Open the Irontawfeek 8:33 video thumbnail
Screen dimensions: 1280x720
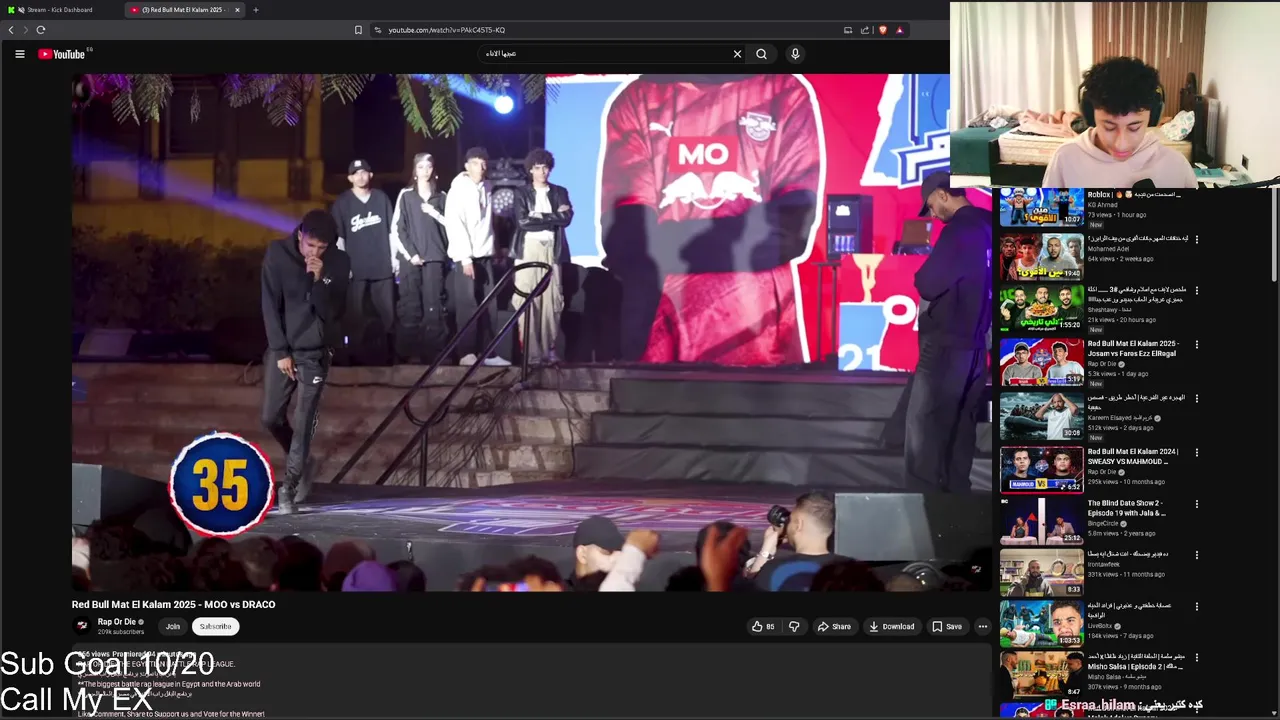coord(1041,571)
